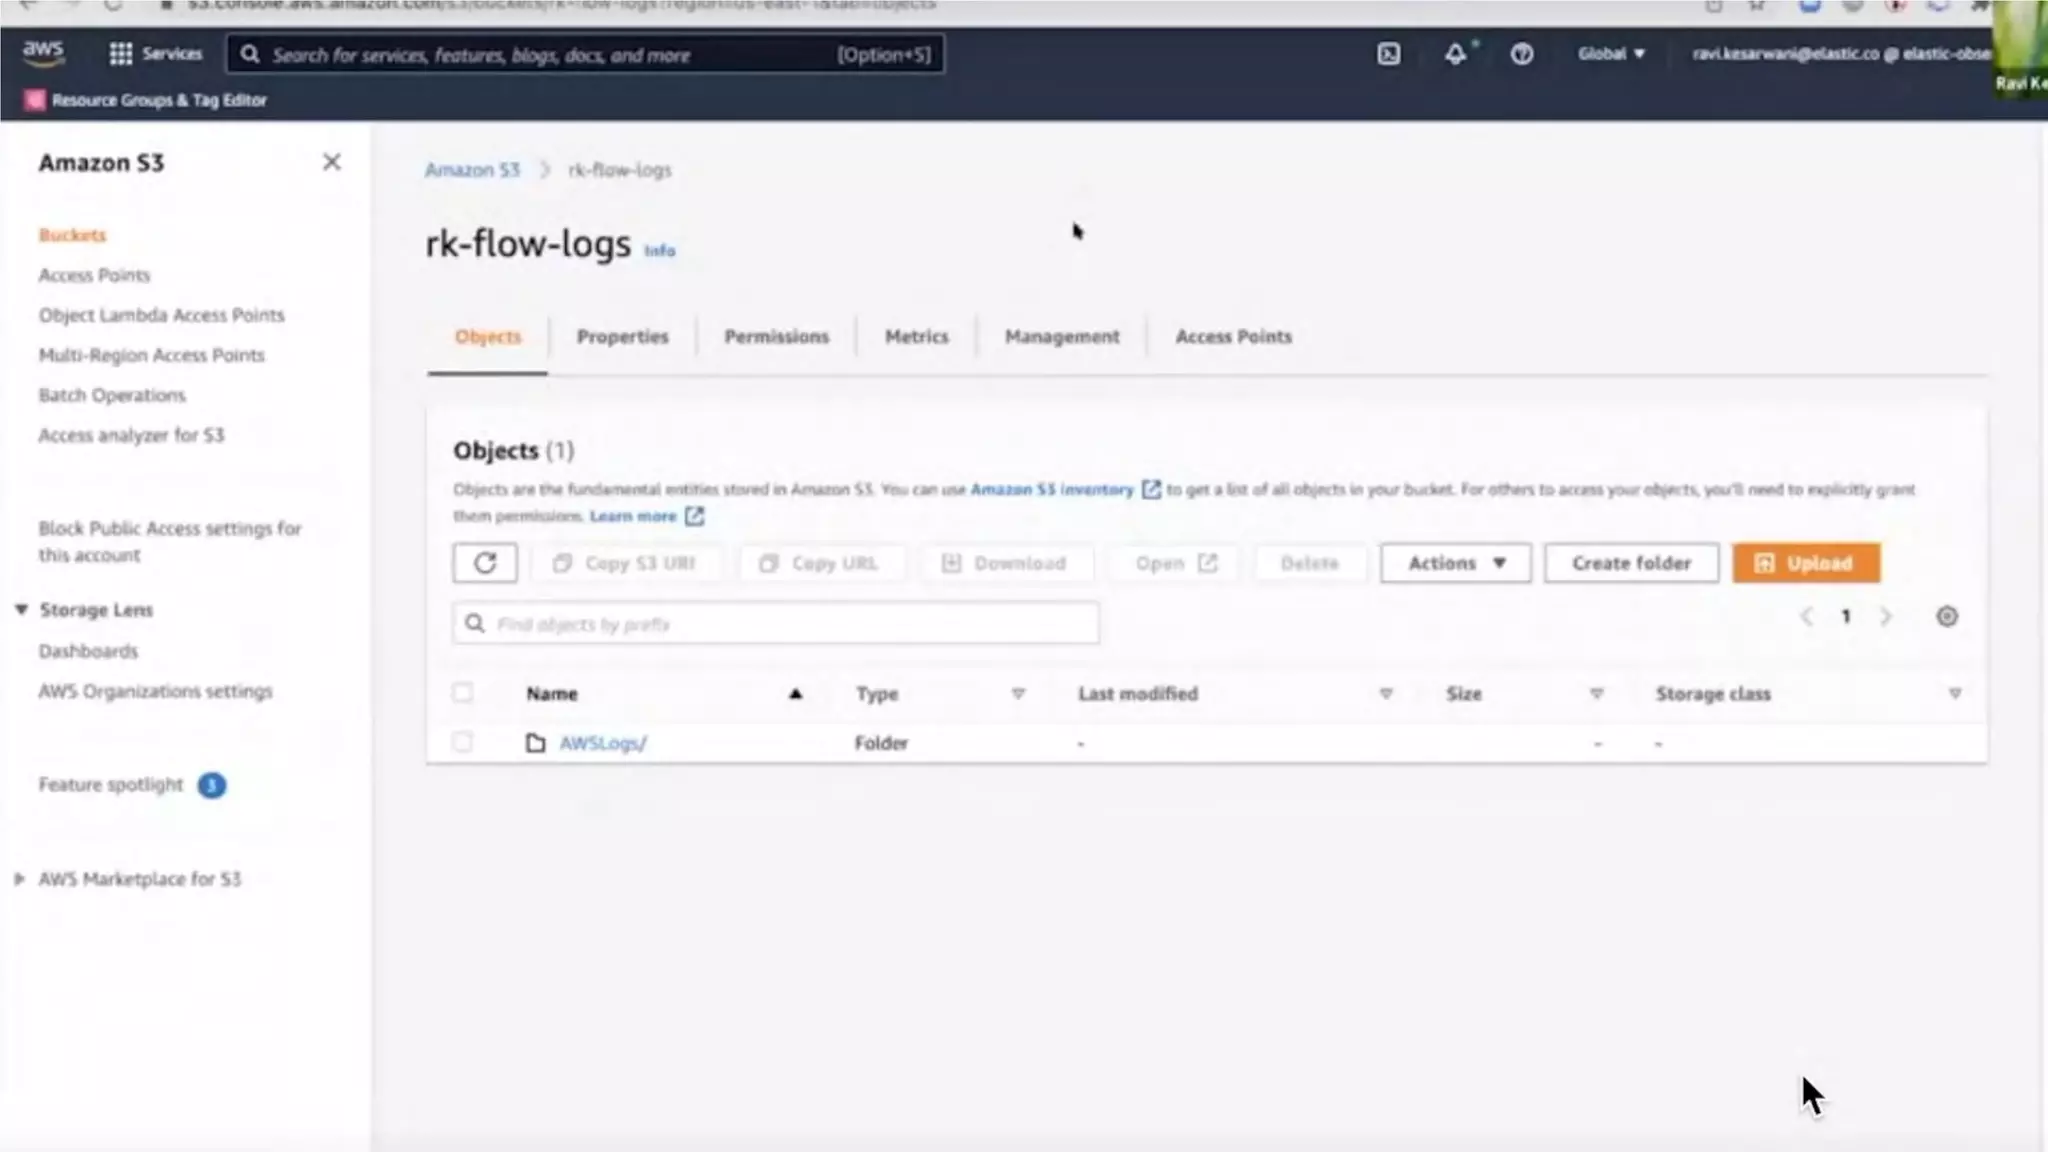Switch to the Permissions tab
2048x1152 pixels.
coord(776,337)
